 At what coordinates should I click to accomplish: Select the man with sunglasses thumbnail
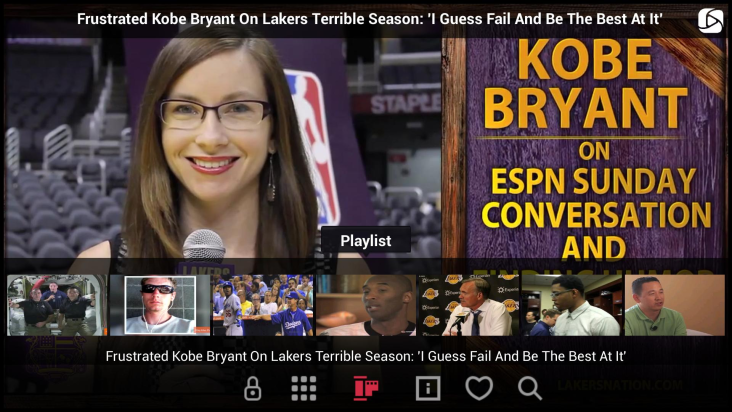160,305
